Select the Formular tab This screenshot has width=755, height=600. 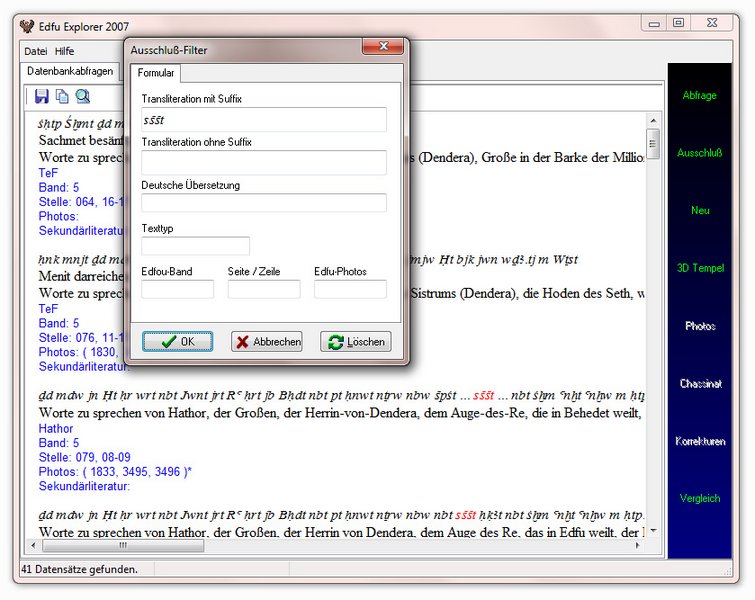(x=155, y=73)
